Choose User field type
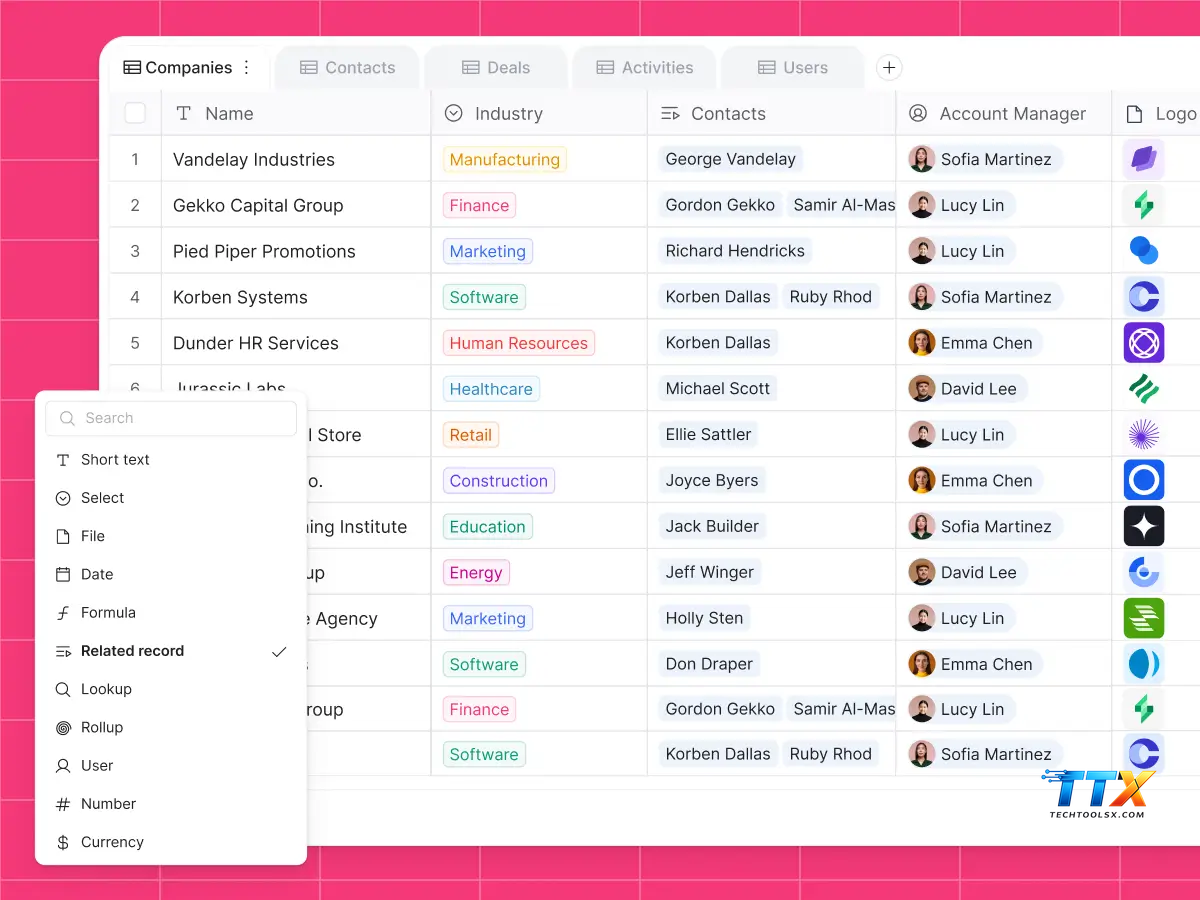 click(x=171, y=766)
